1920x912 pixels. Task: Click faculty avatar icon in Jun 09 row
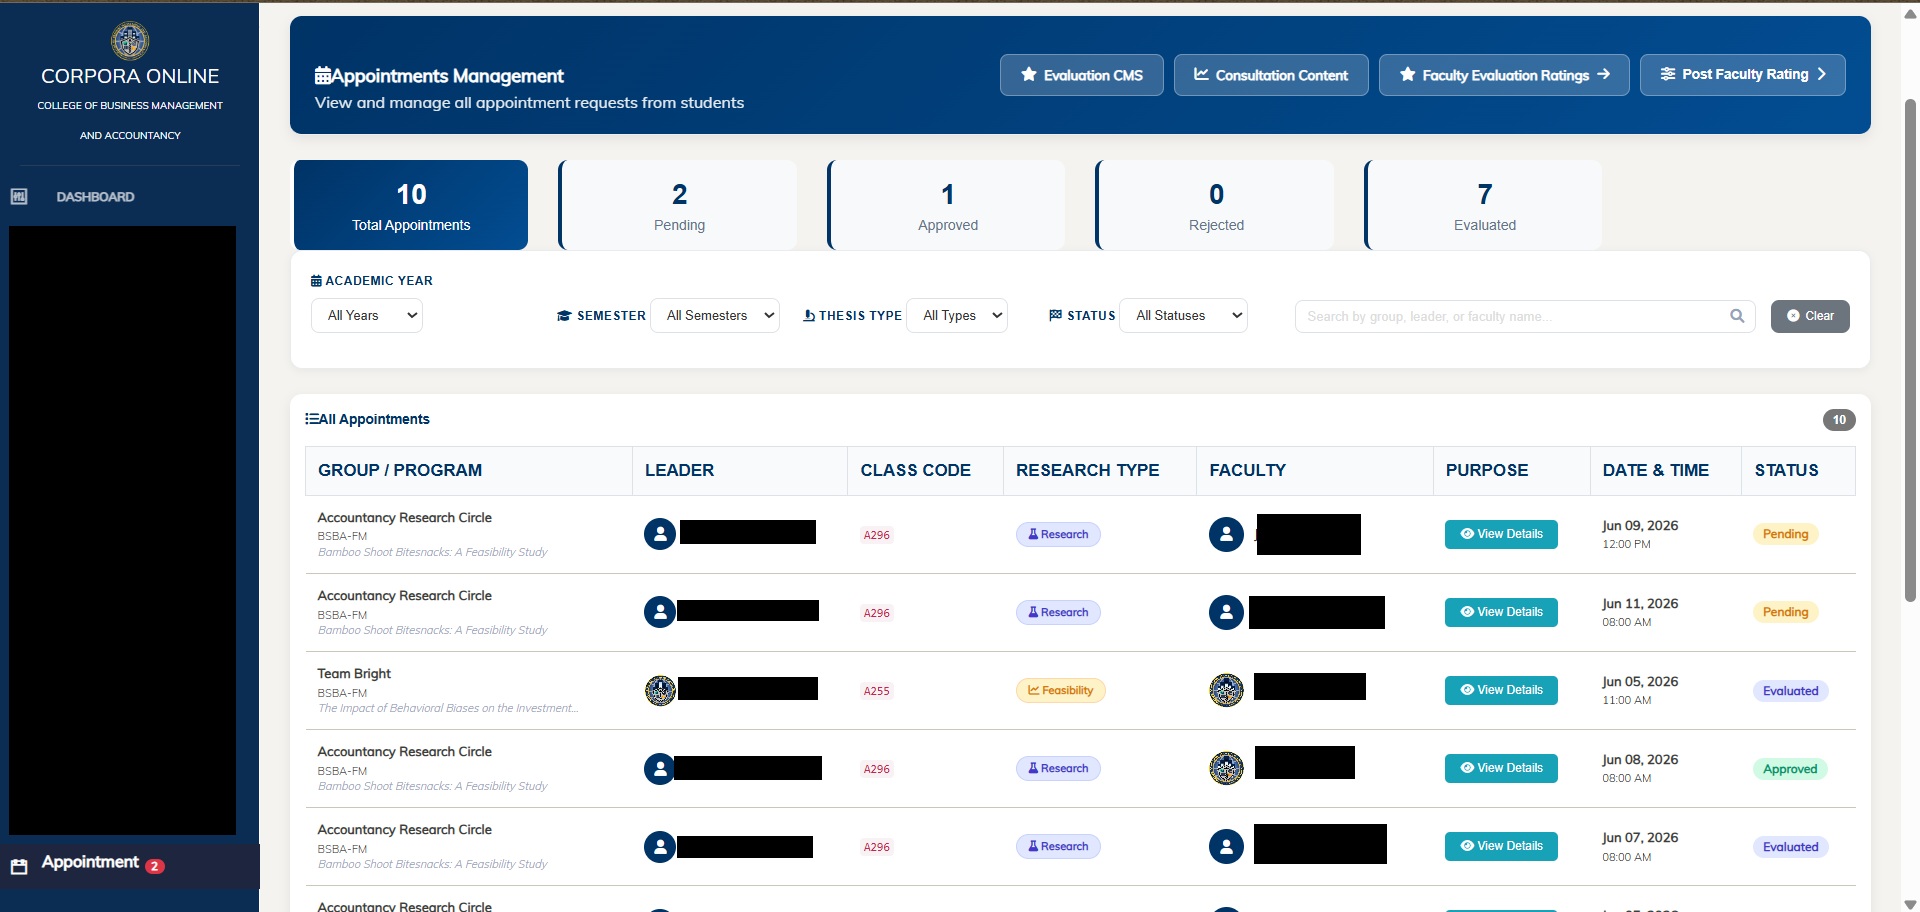1226,534
